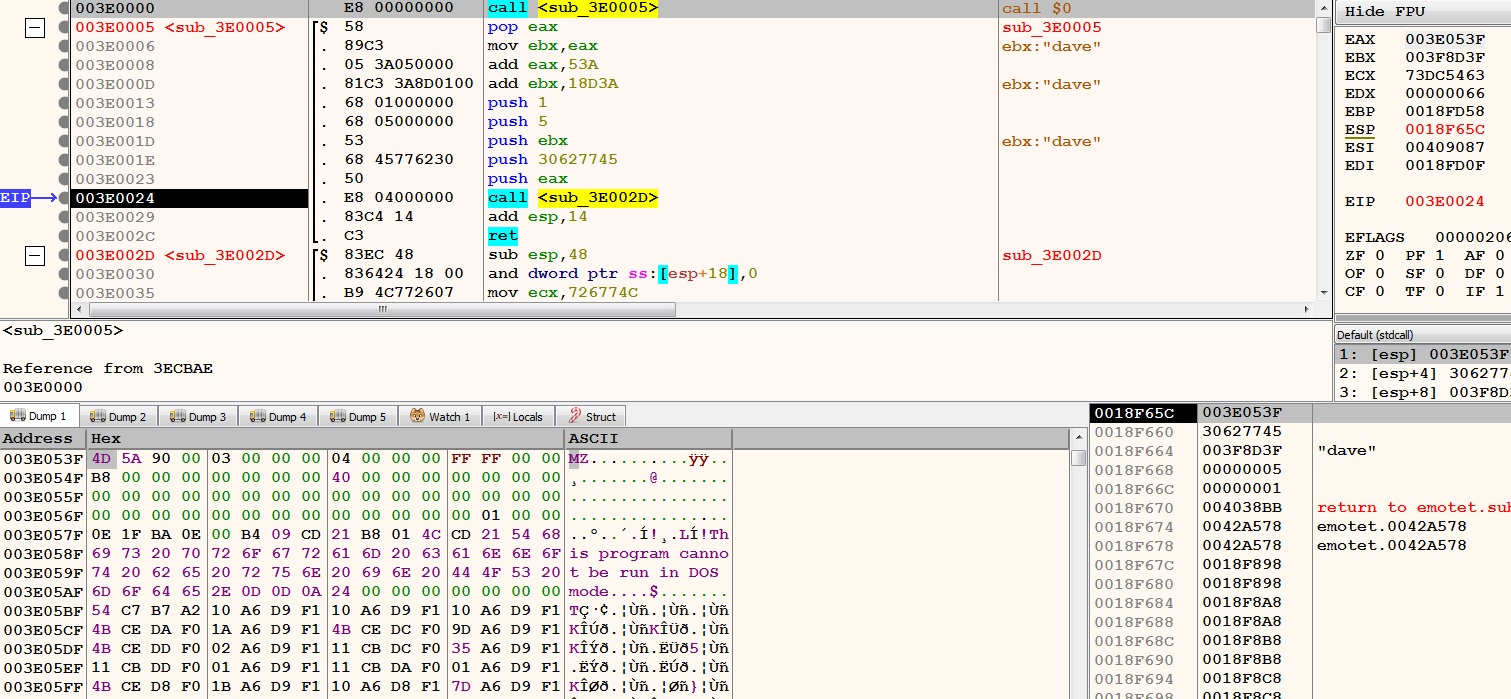
Task: Toggle breakpoint dot at address 003E0013
Action: point(64,103)
